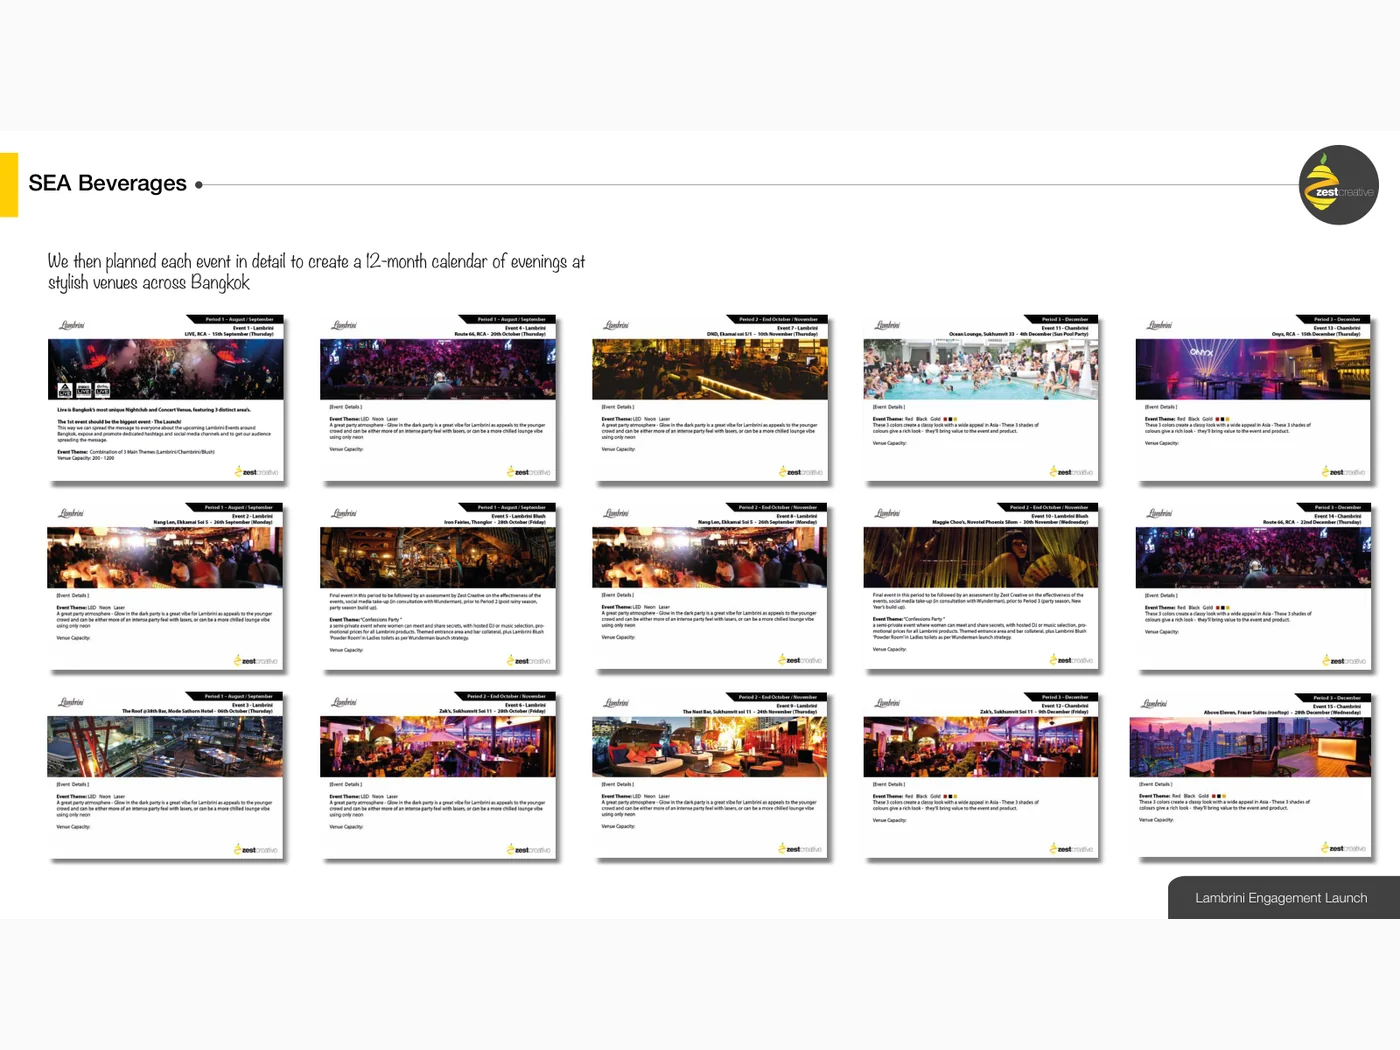Click the yellow accent bar beside SEA Beverages
The height and width of the screenshot is (1050, 1400).
[x=9, y=185]
